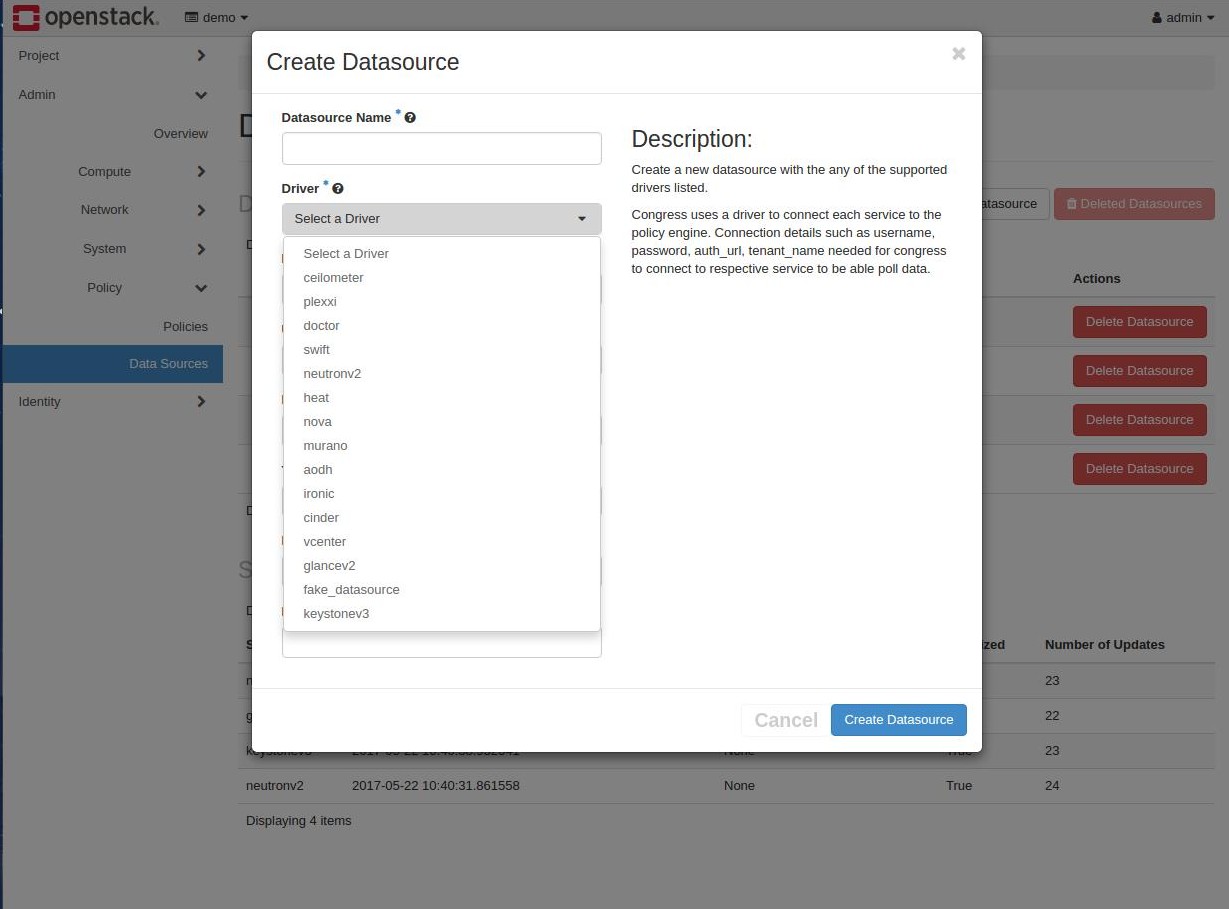Close the Create Datasource dialog
Viewport: 1229px width, 909px height.
(958, 54)
